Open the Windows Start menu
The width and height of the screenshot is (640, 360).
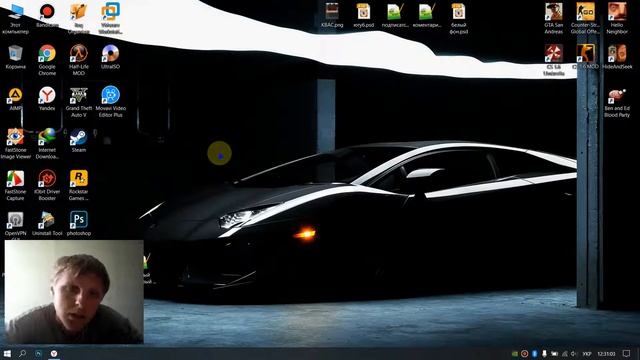(x=7, y=353)
